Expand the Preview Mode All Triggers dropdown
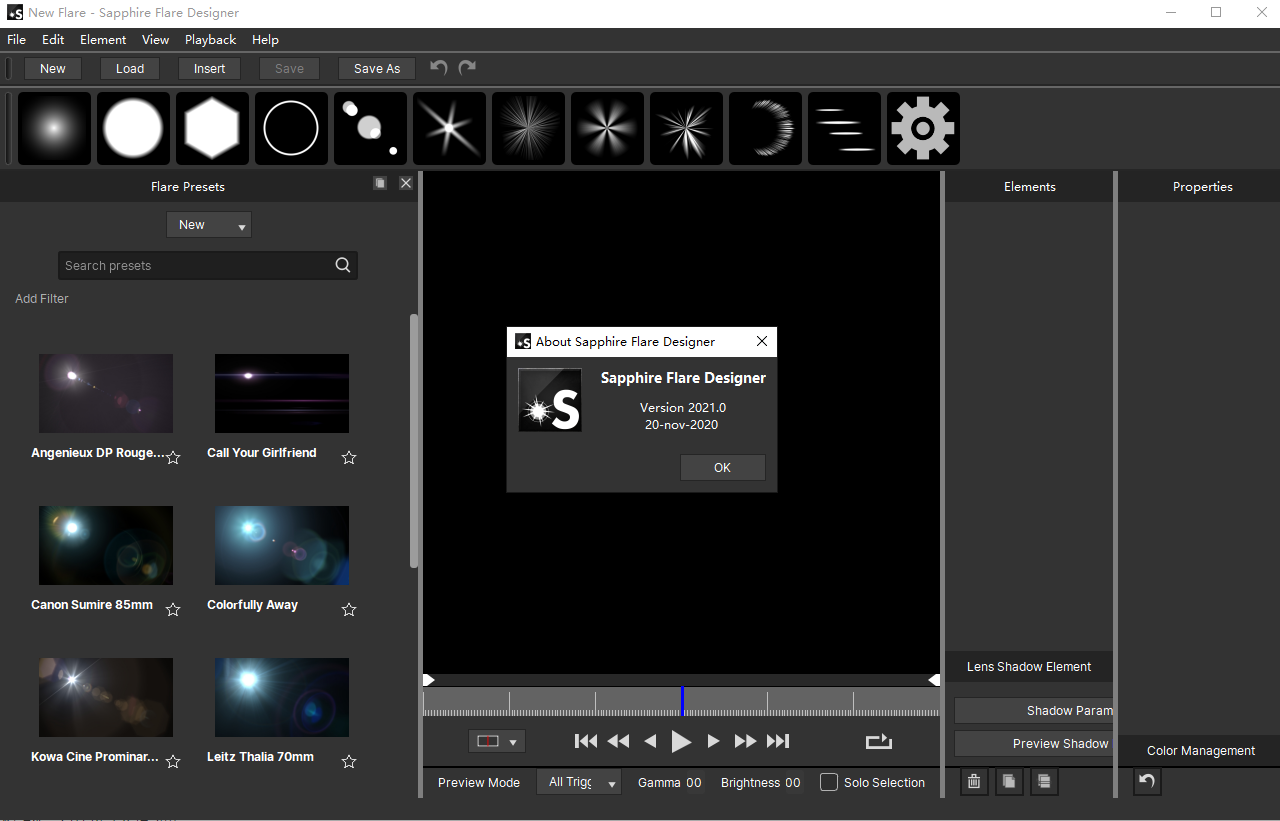Screen dimensions: 1280x821 coord(579,782)
